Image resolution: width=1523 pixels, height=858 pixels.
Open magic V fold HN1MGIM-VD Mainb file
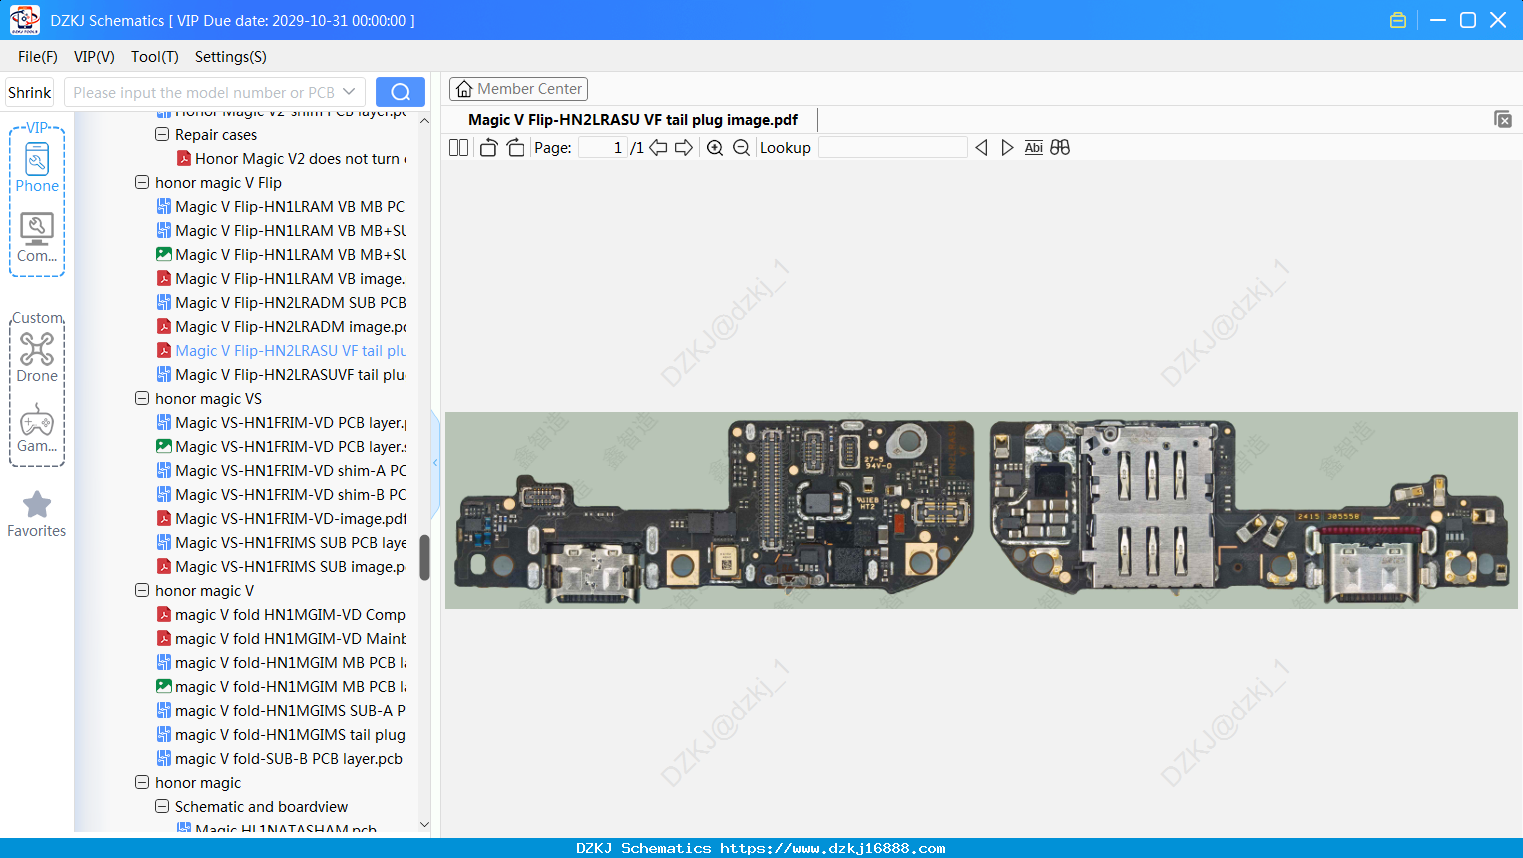coord(281,638)
